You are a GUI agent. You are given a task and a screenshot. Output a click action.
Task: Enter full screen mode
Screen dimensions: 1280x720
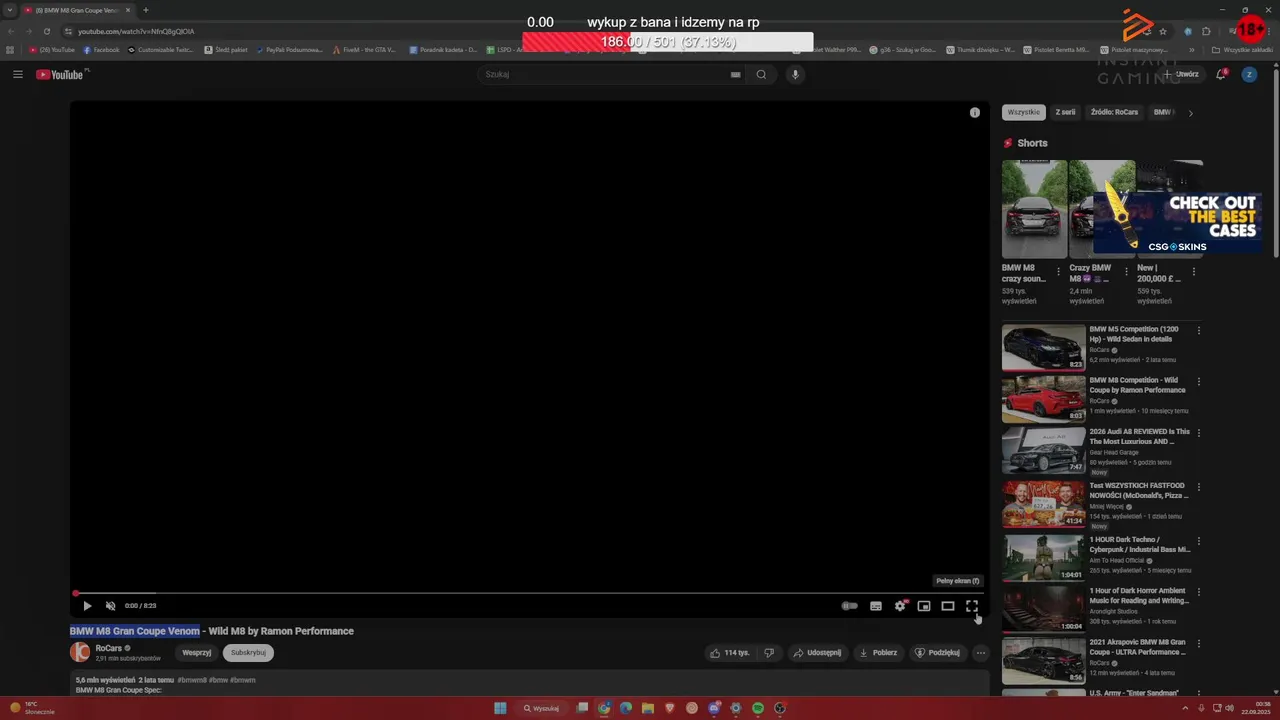pos(972,606)
